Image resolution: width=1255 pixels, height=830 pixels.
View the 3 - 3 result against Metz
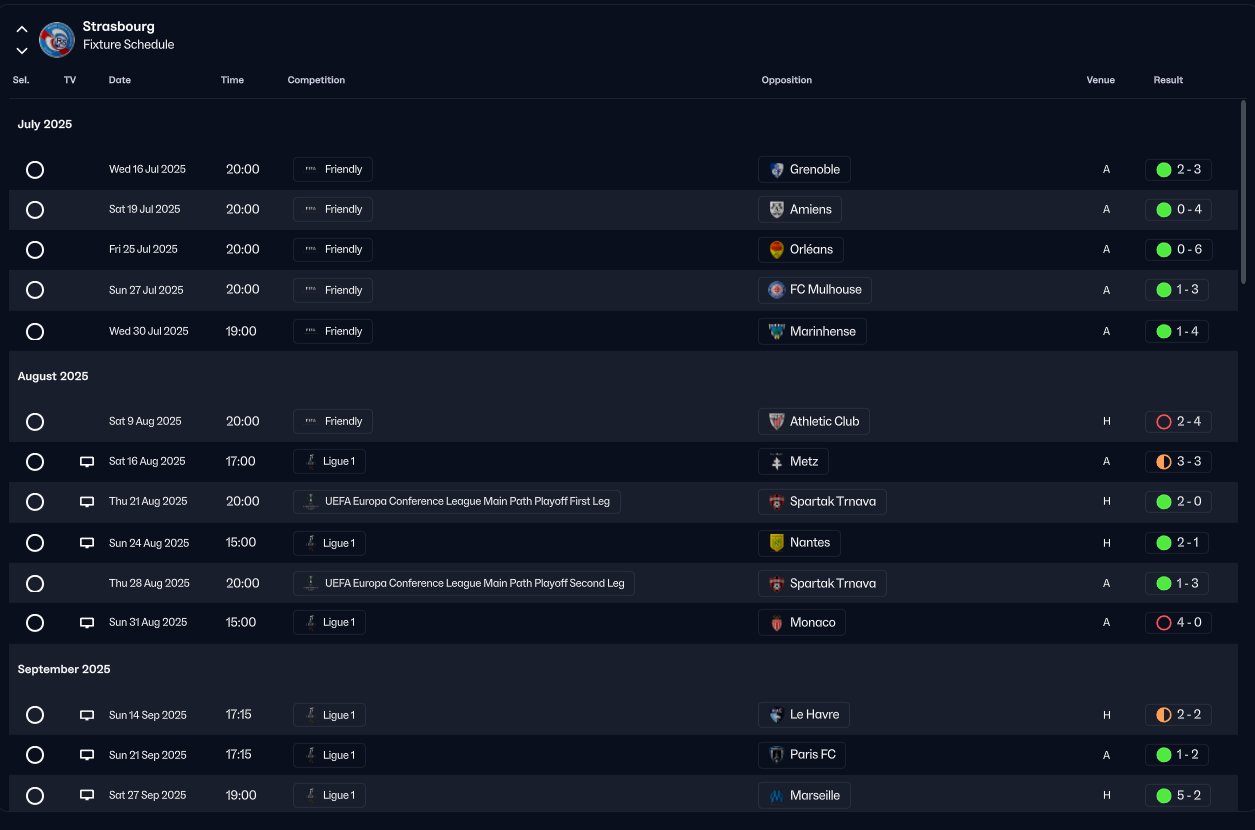1179,462
